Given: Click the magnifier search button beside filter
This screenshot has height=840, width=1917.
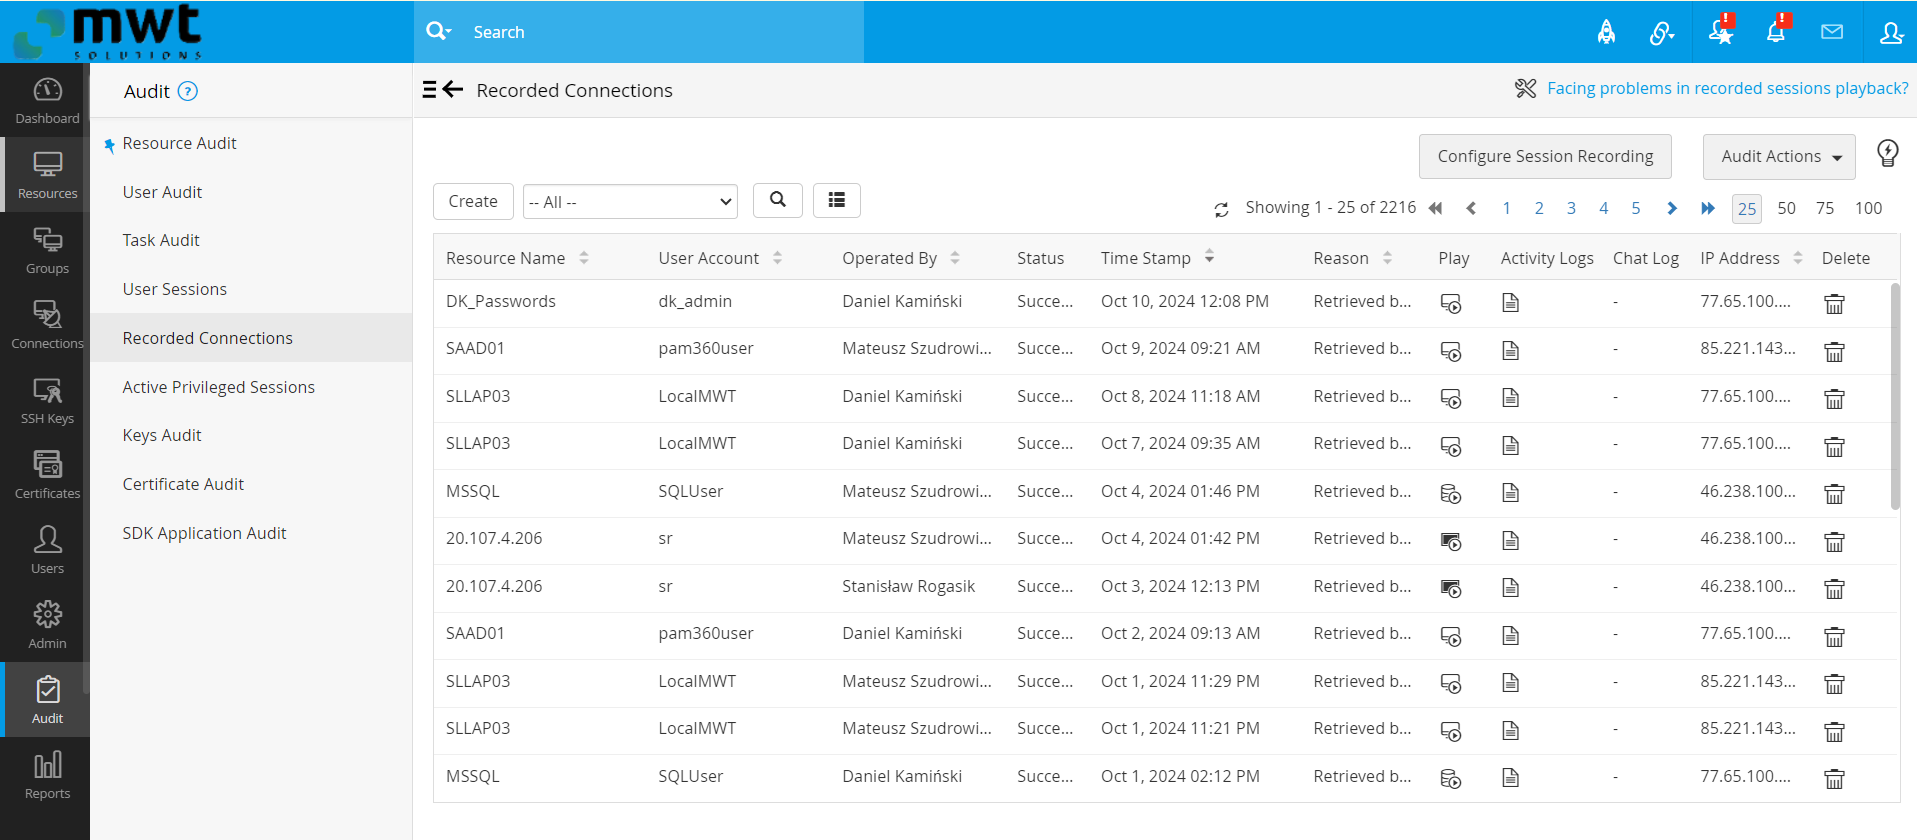Looking at the screenshot, I should coord(777,201).
